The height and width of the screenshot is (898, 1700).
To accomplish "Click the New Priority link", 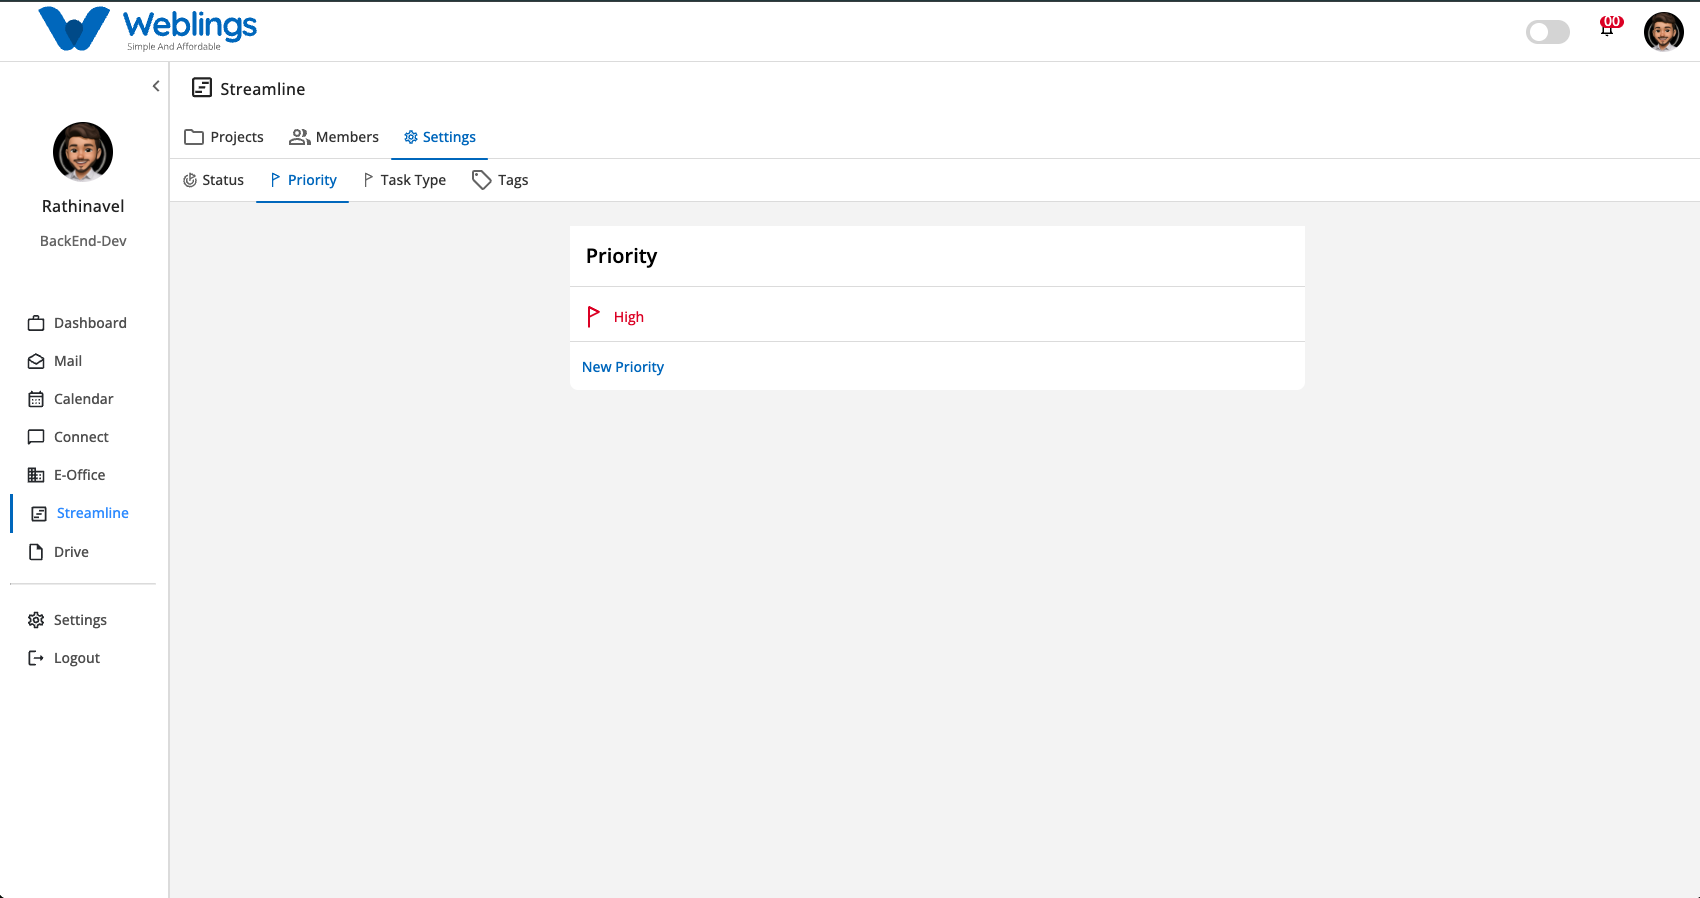I will coord(623,367).
